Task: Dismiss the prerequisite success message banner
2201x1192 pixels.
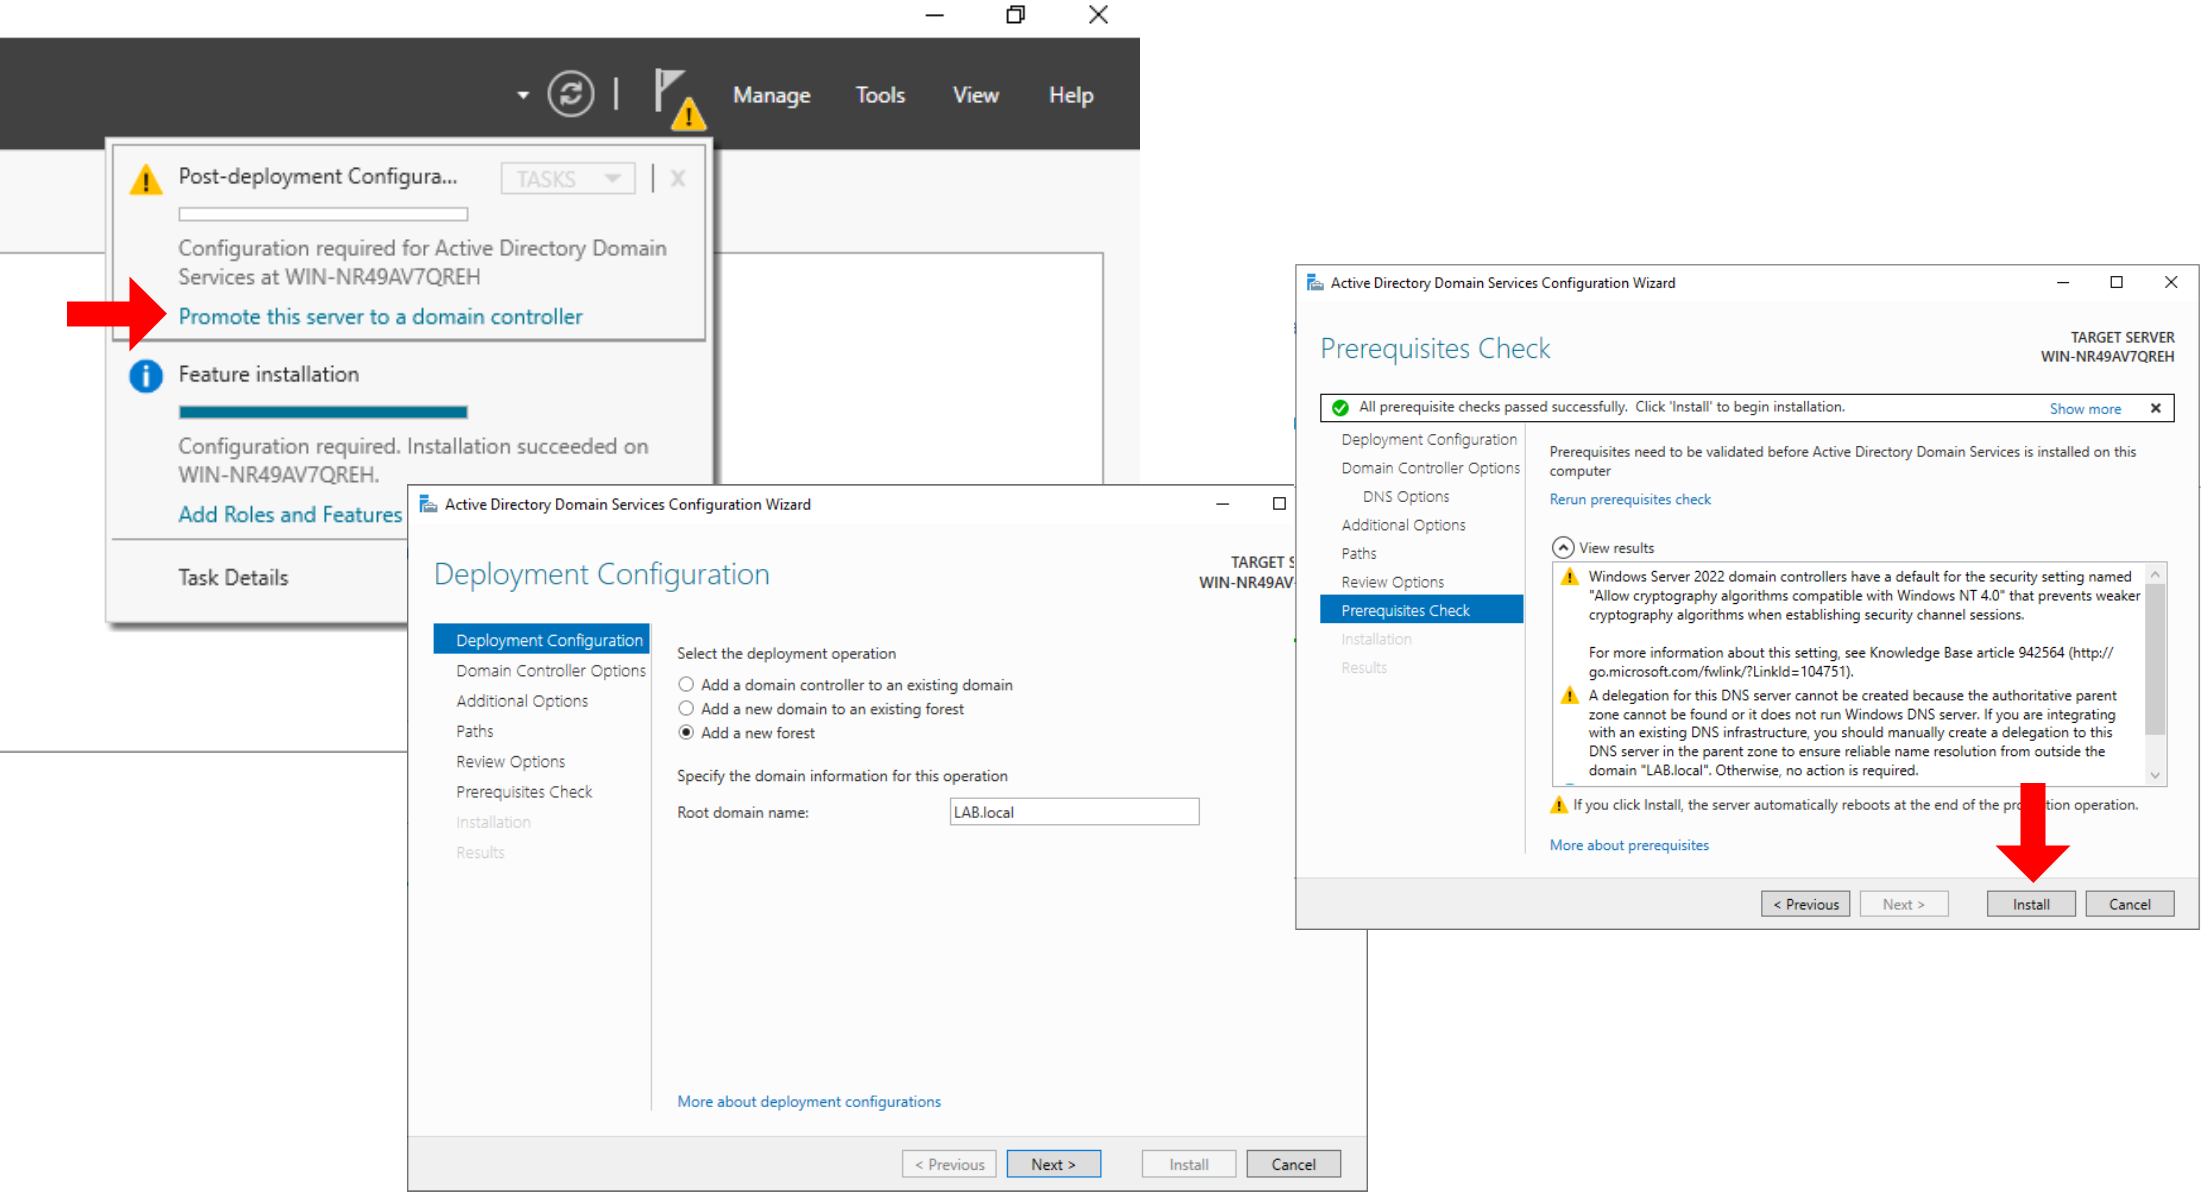Action: 2155,408
